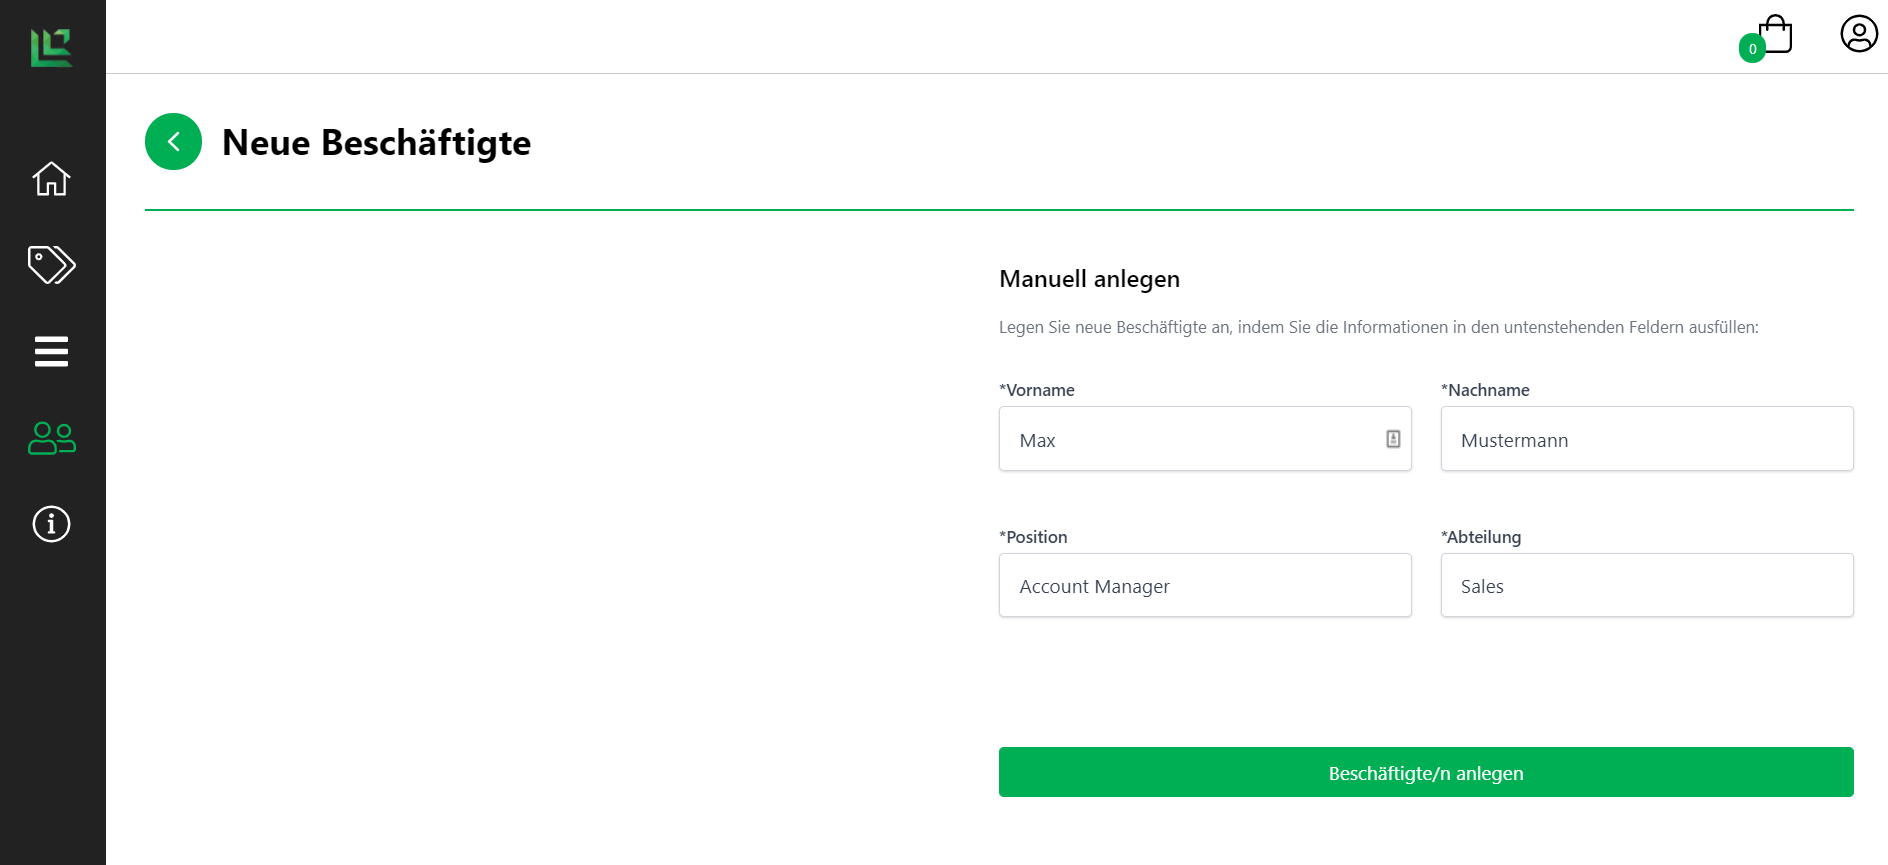This screenshot has width=1888, height=865.
Task: Select the employees people icon
Action: tap(51, 438)
